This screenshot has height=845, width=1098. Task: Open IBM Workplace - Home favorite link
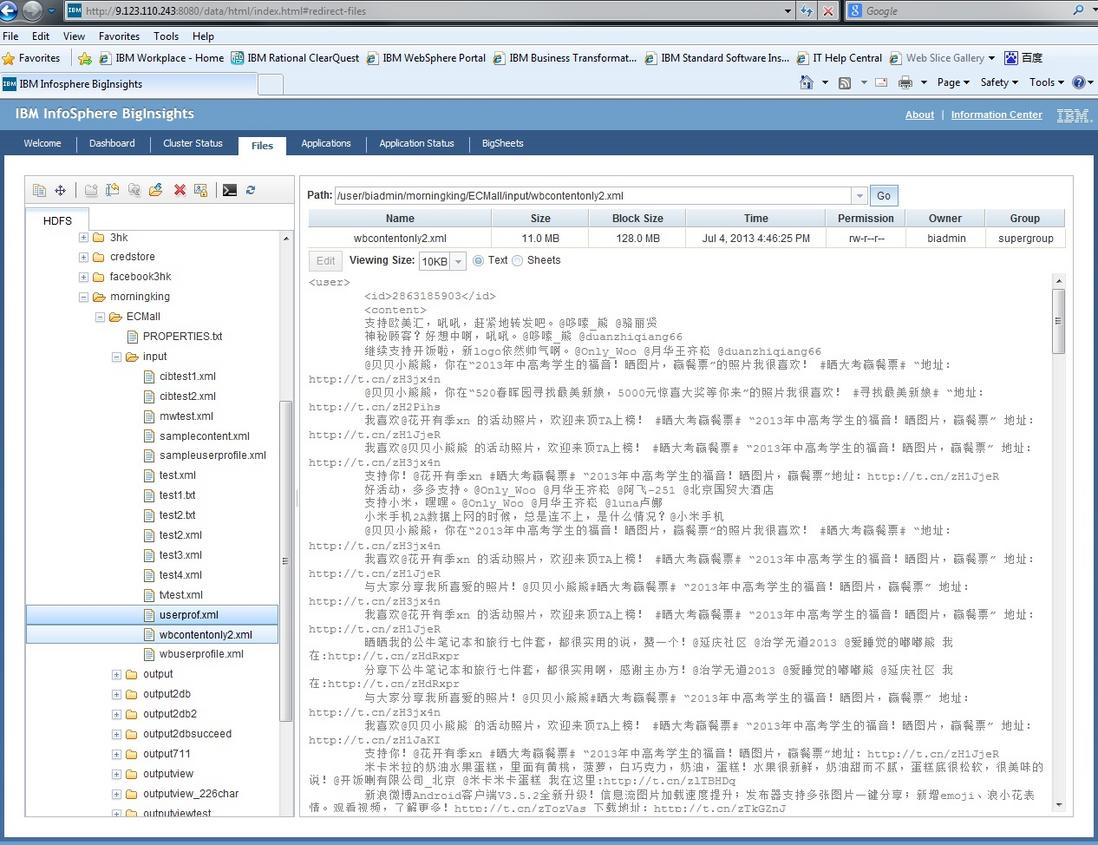(x=162, y=58)
